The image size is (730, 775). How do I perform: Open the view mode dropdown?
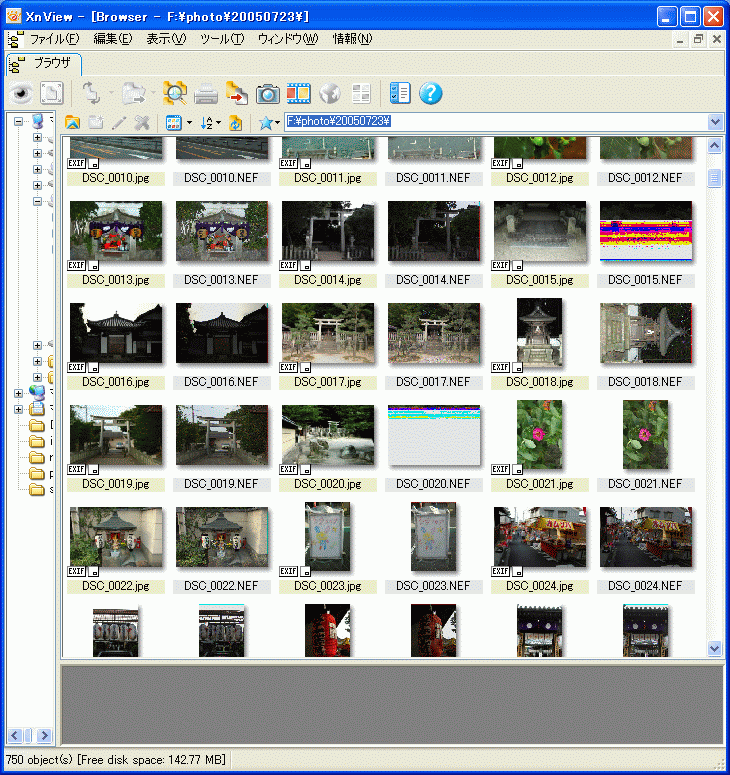coord(178,122)
